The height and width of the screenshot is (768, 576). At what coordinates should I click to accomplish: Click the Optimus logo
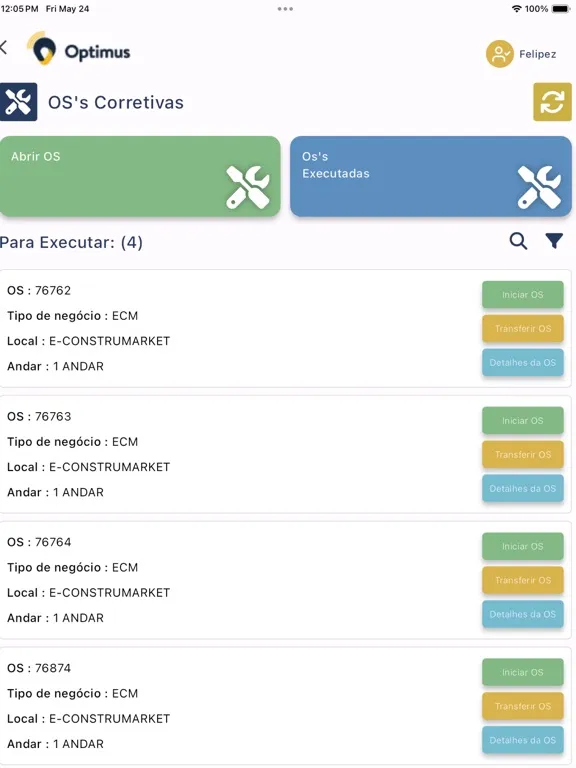[x=79, y=48]
